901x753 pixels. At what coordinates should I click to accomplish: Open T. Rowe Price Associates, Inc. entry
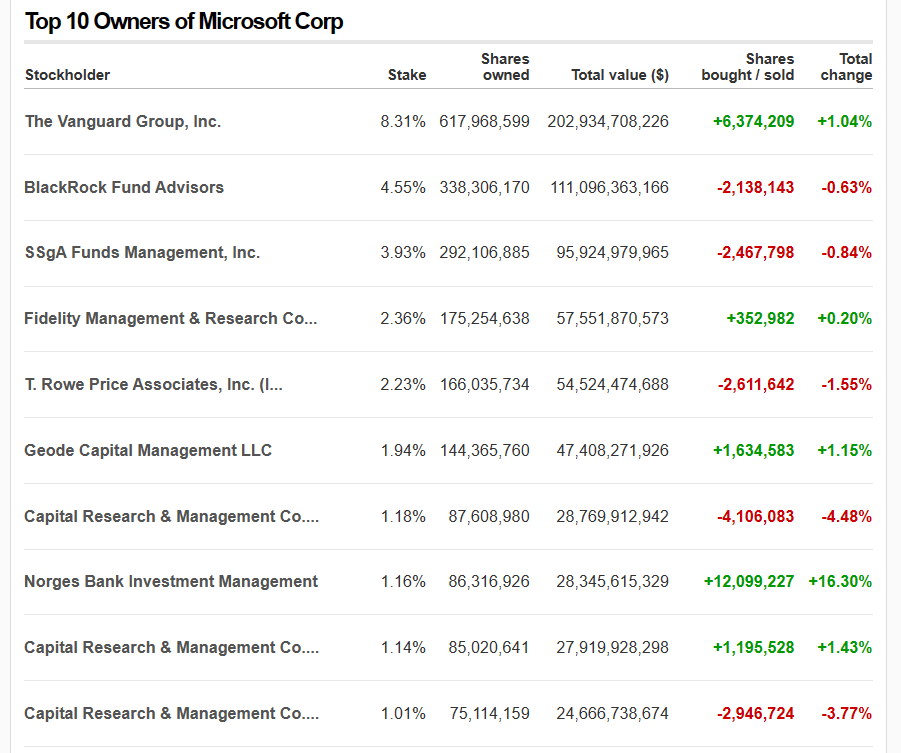153,384
